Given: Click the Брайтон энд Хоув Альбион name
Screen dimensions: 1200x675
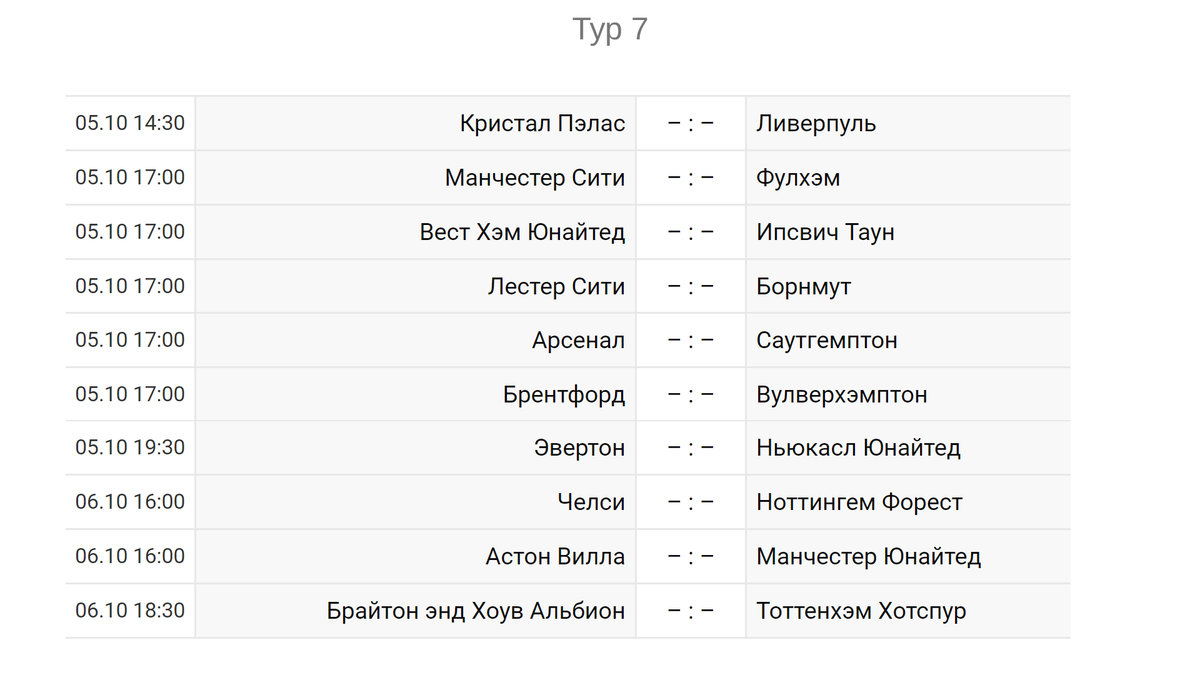Looking at the screenshot, I should point(476,610).
